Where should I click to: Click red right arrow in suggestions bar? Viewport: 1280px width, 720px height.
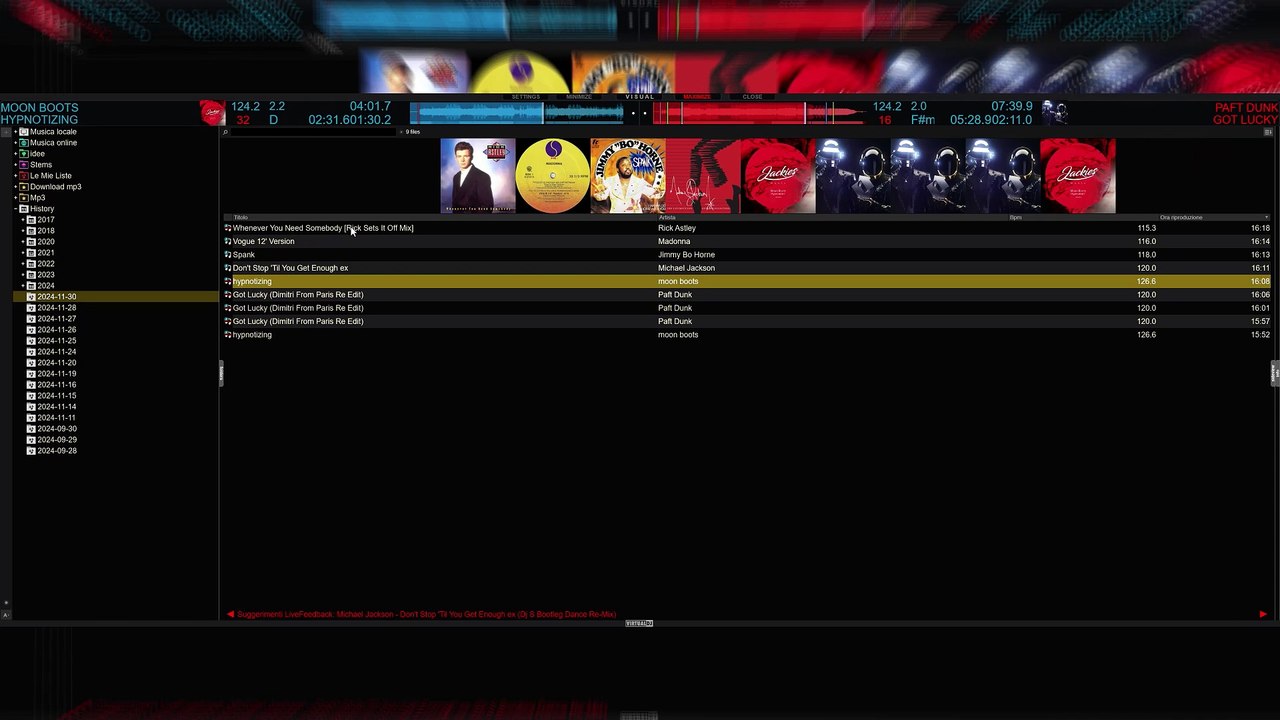click(1263, 614)
